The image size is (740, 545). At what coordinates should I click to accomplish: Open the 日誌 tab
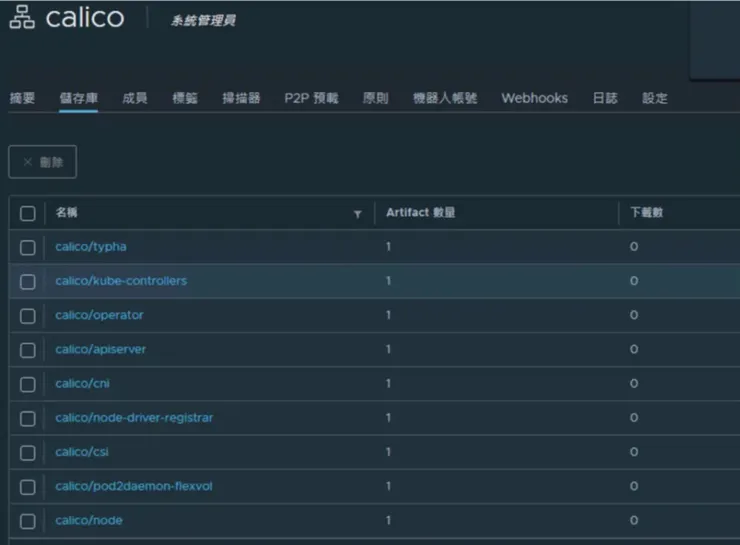coord(605,98)
